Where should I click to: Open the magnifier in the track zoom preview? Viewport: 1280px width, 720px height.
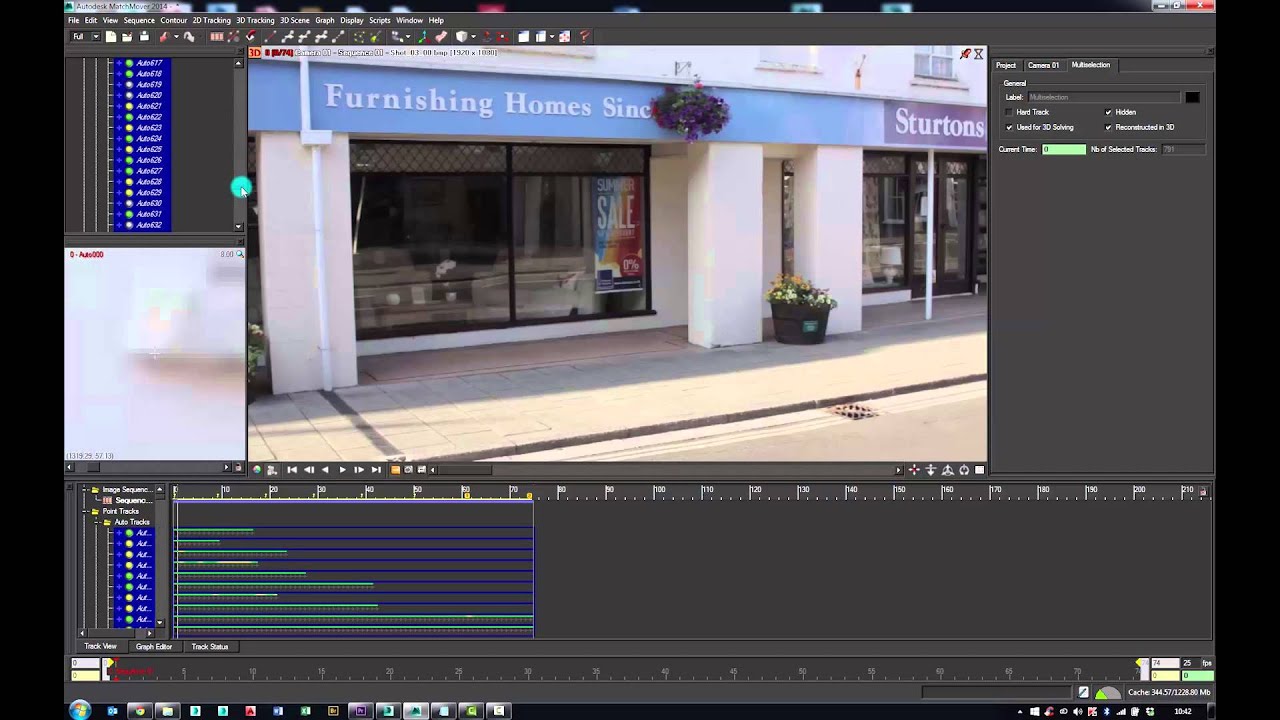click(240, 254)
